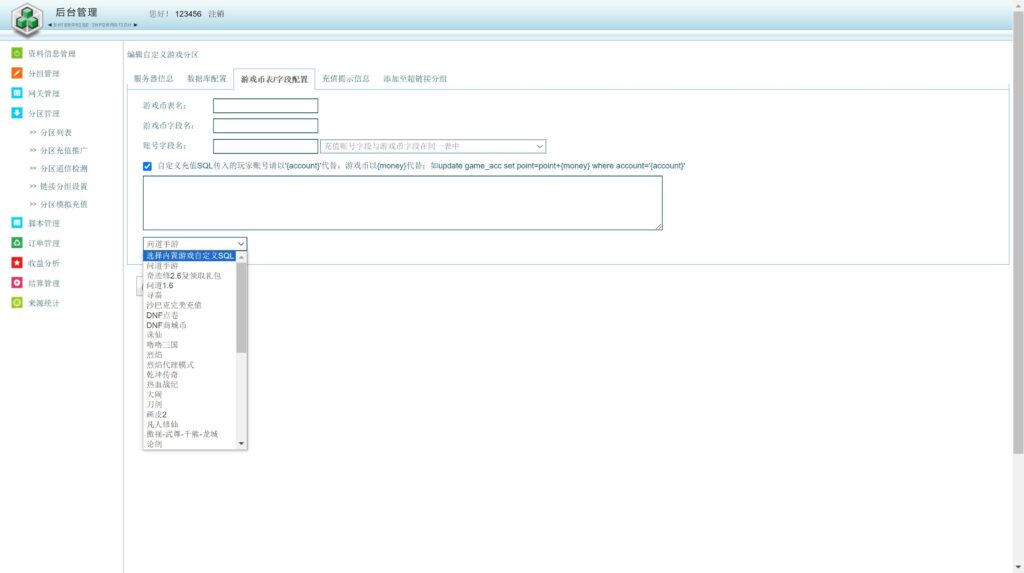Uncheck the 自定义充值SQL checkbox
Screen dimensions: 1024x573
148,166
